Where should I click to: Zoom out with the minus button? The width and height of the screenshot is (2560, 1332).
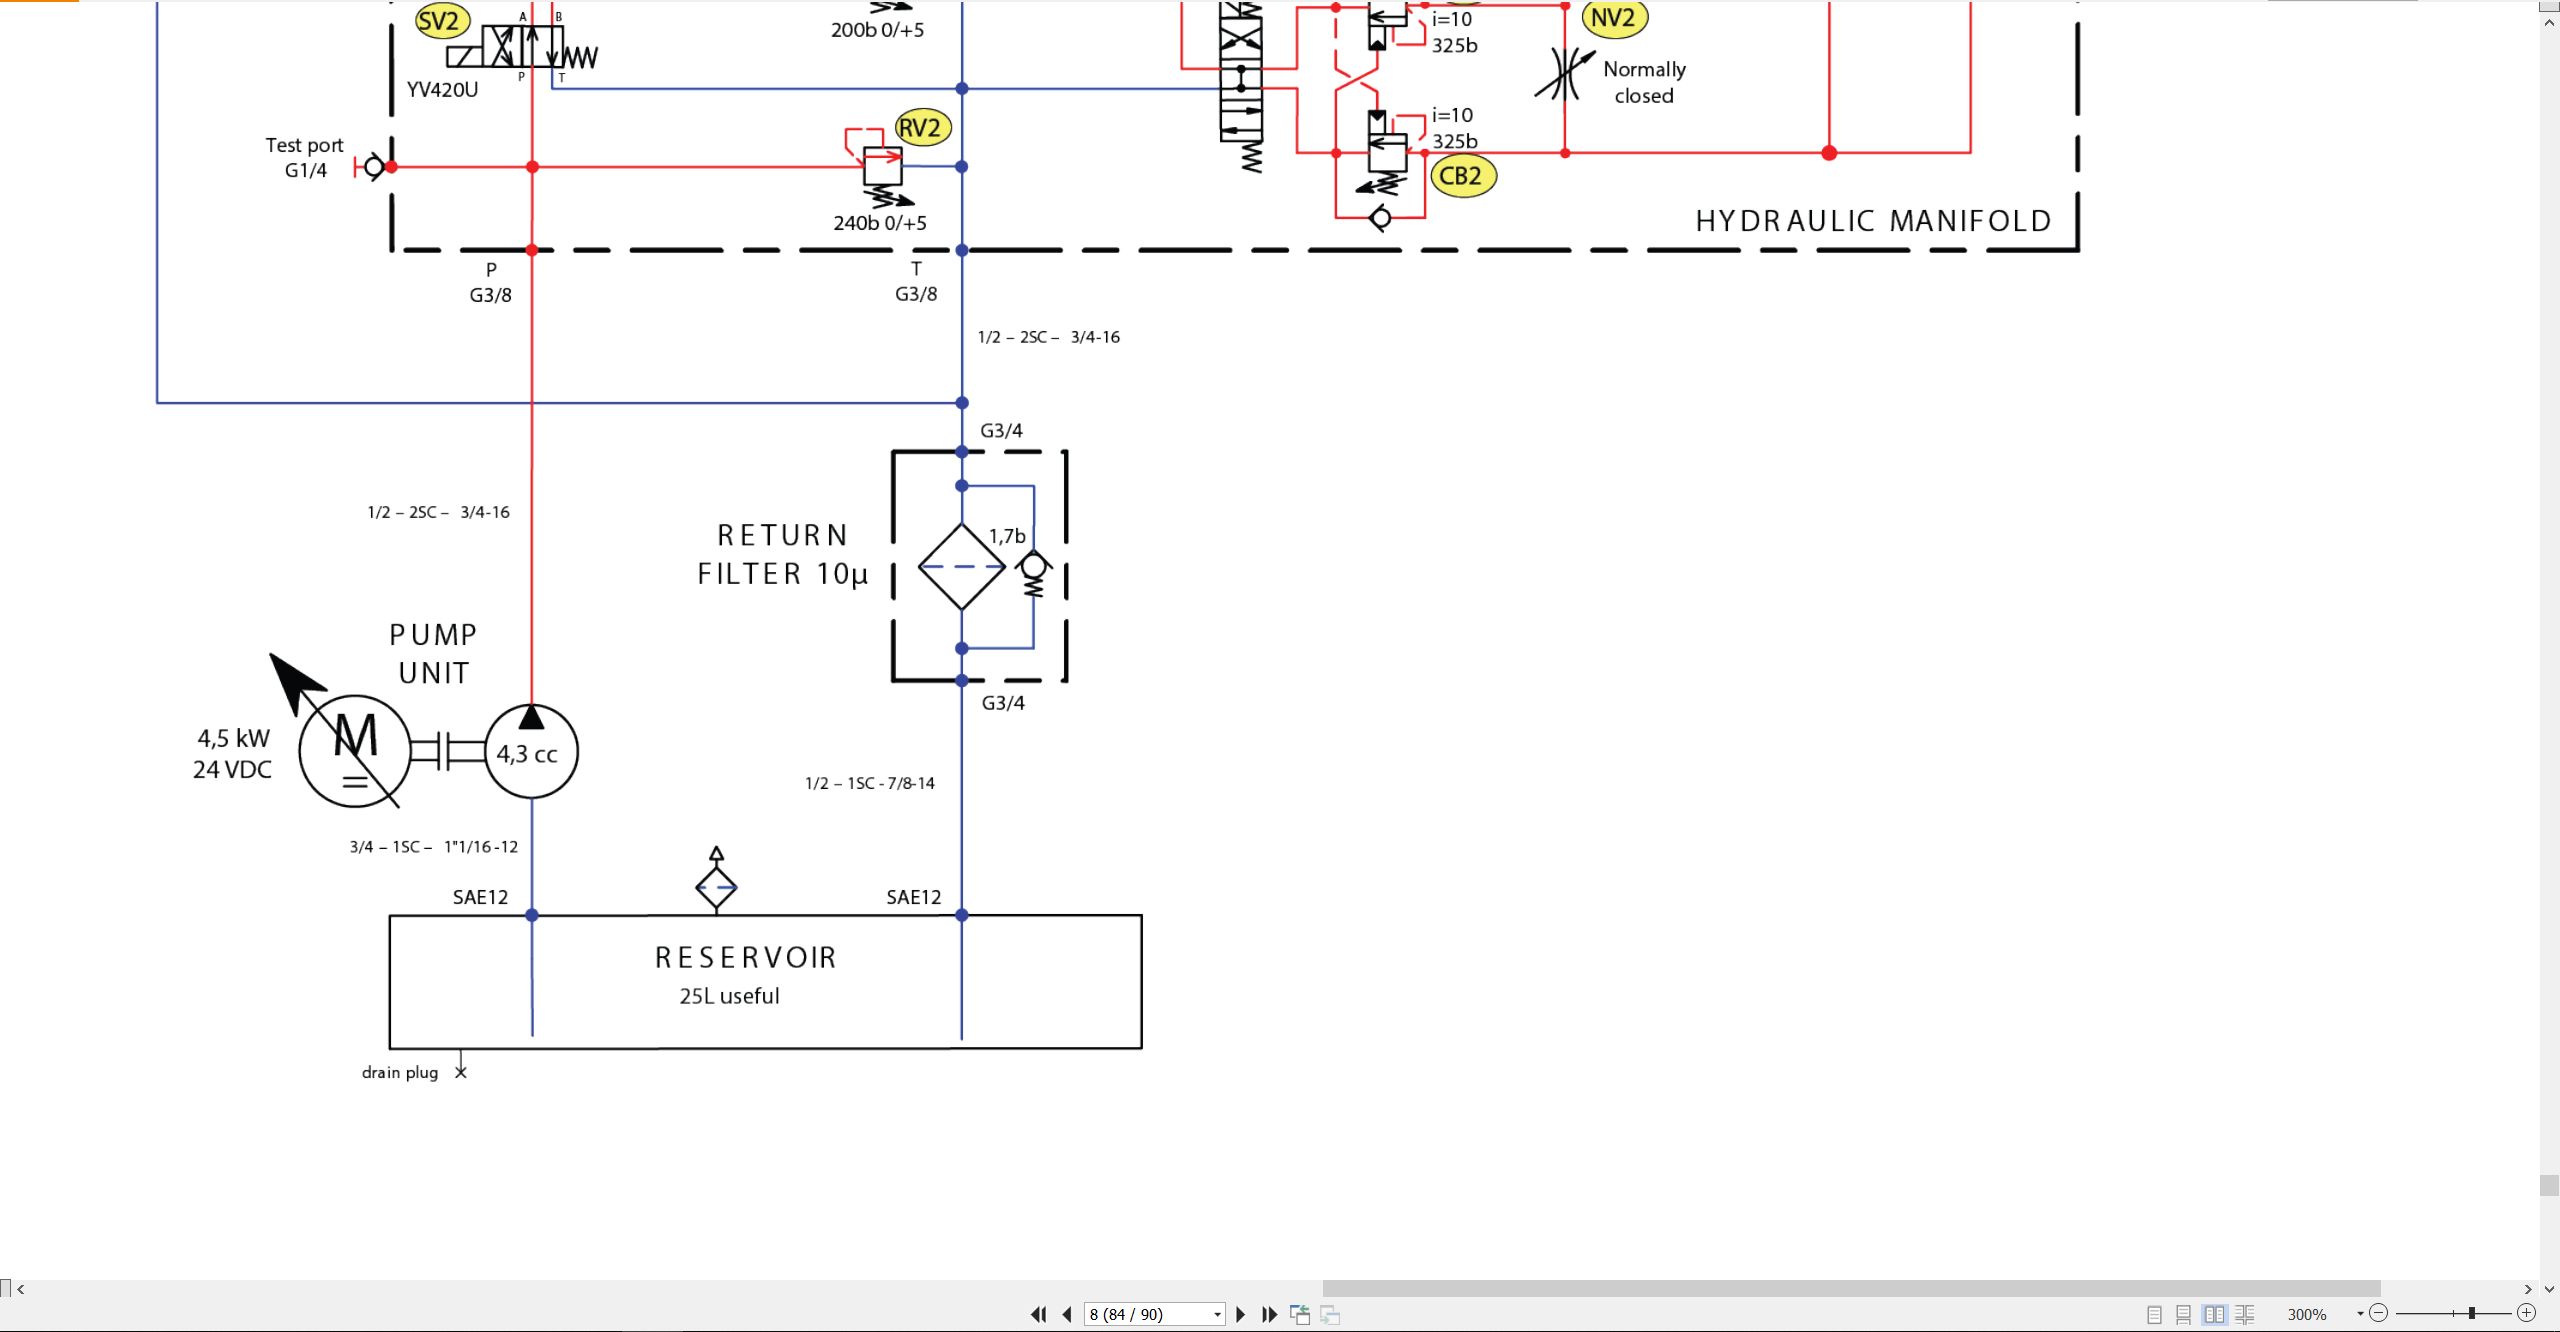(x=2379, y=1313)
